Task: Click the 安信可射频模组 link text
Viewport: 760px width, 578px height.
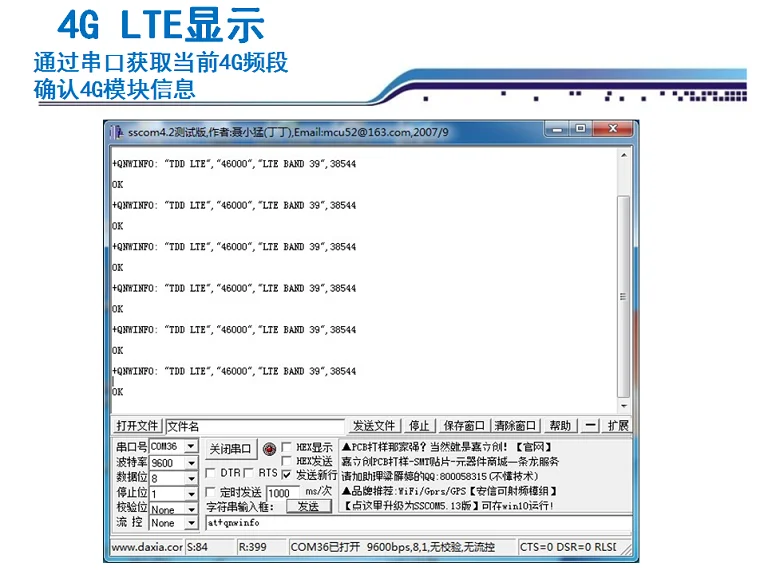Action: click(513, 491)
